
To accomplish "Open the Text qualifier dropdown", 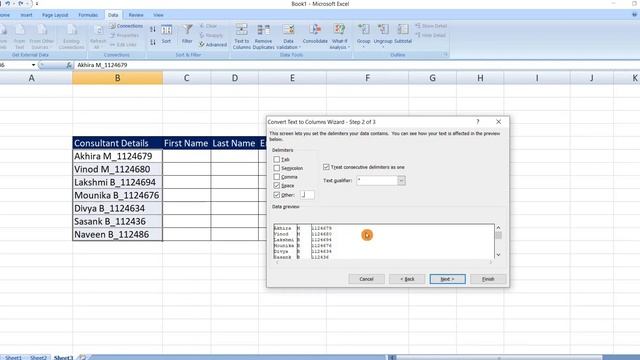I will click(401, 180).
